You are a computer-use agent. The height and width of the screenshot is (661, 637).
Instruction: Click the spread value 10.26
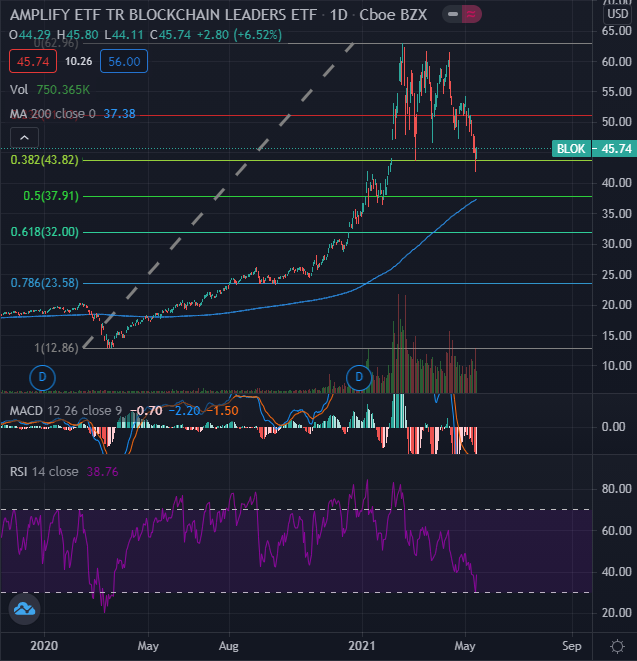point(78,62)
